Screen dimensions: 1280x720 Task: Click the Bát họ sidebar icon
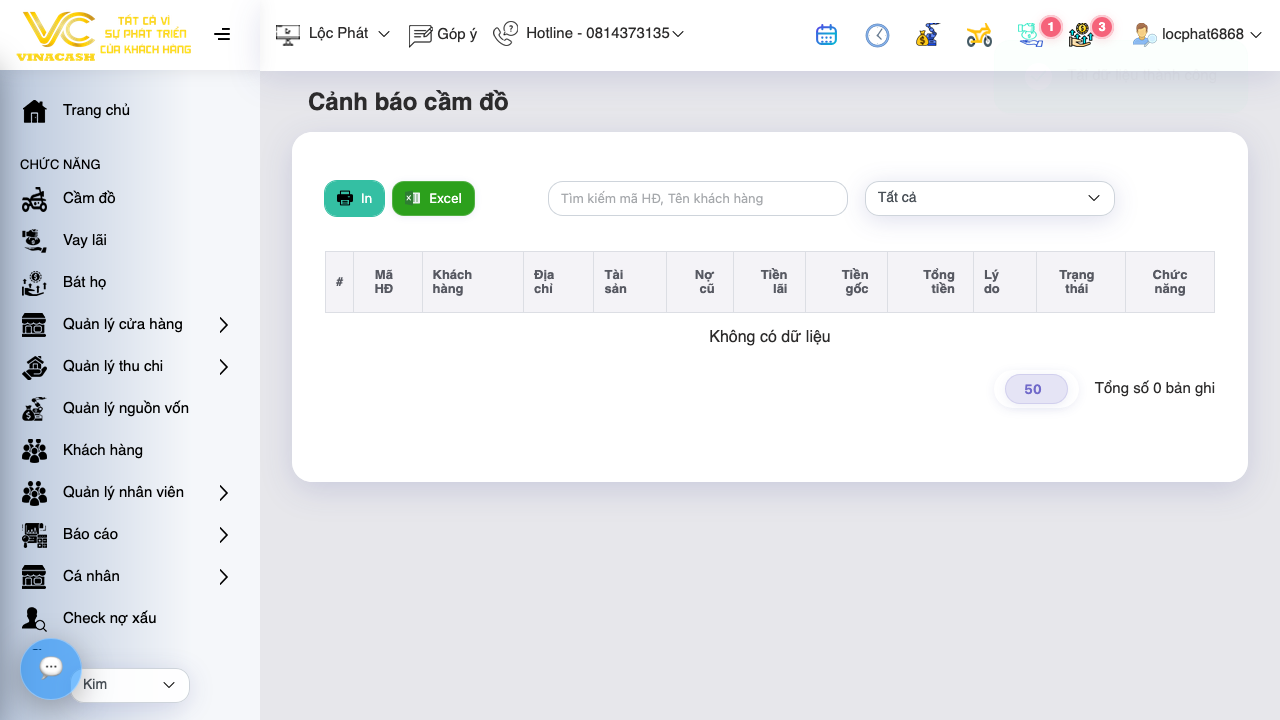(x=35, y=283)
